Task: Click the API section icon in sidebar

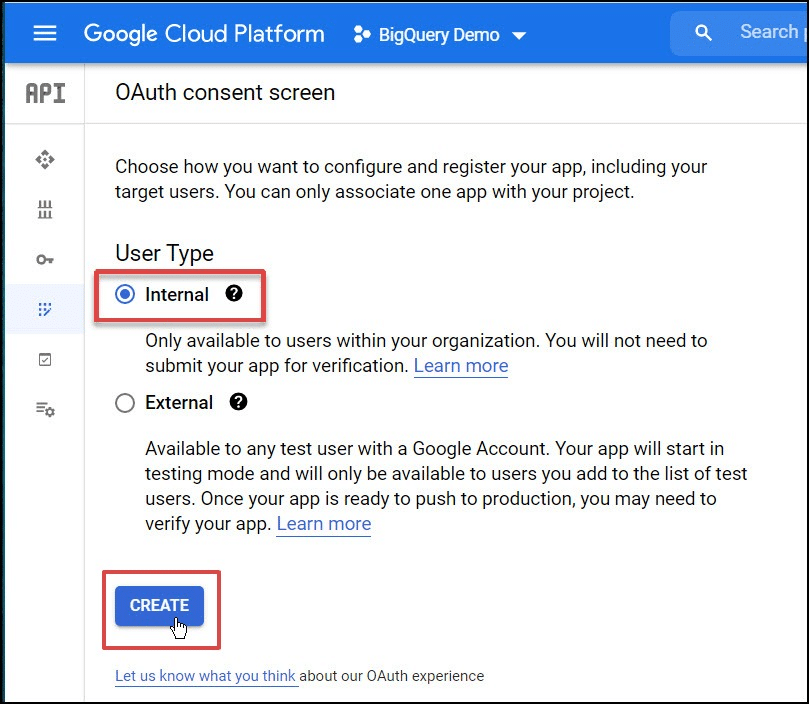Action: tap(45, 93)
